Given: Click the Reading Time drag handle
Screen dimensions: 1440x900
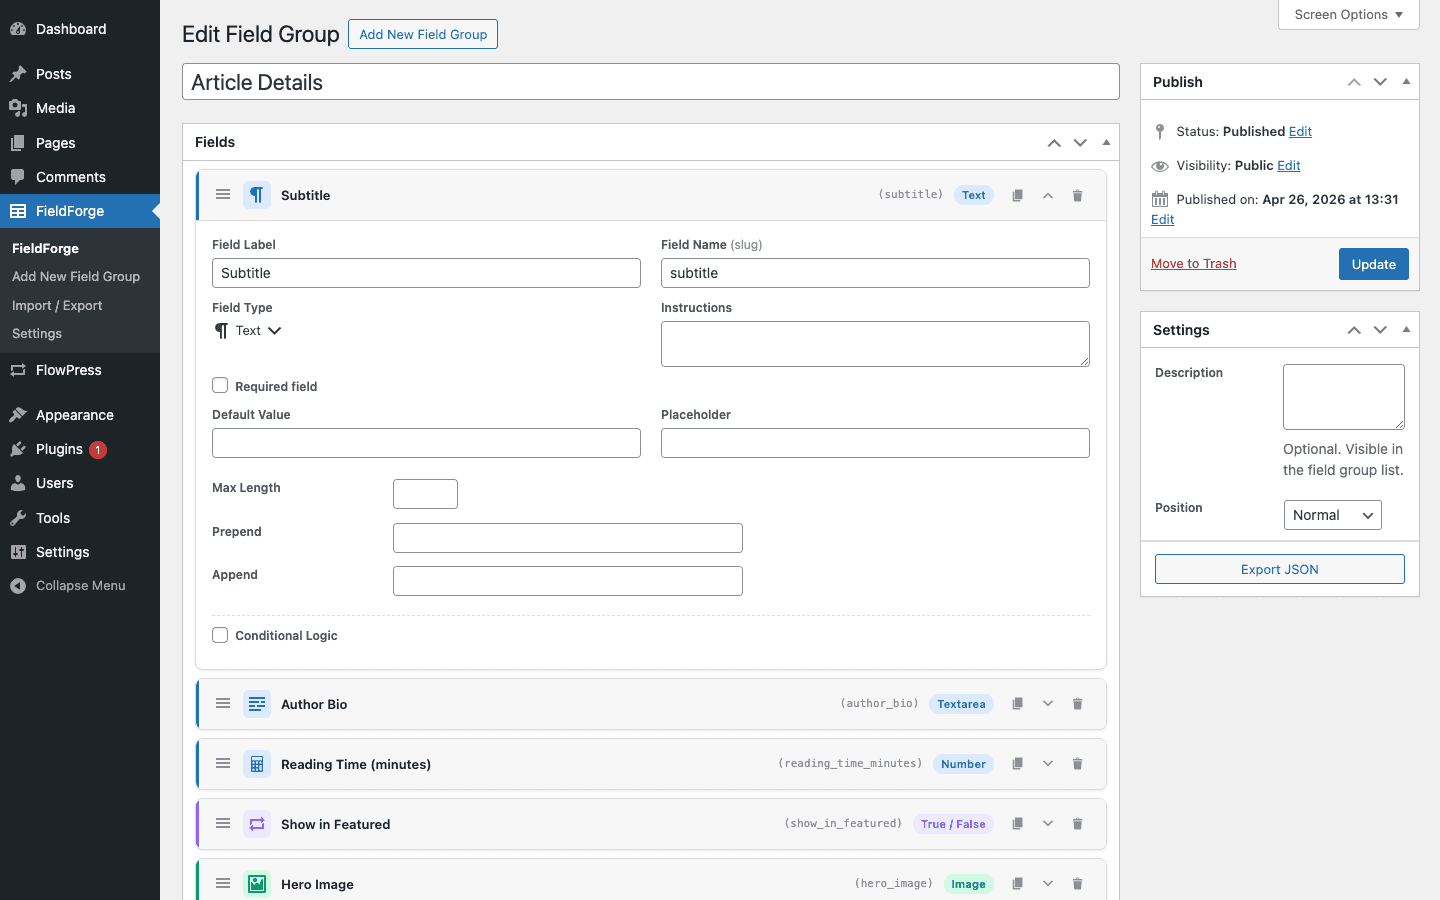Looking at the screenshot, I should pyautogui.click(x=223, y=764).
